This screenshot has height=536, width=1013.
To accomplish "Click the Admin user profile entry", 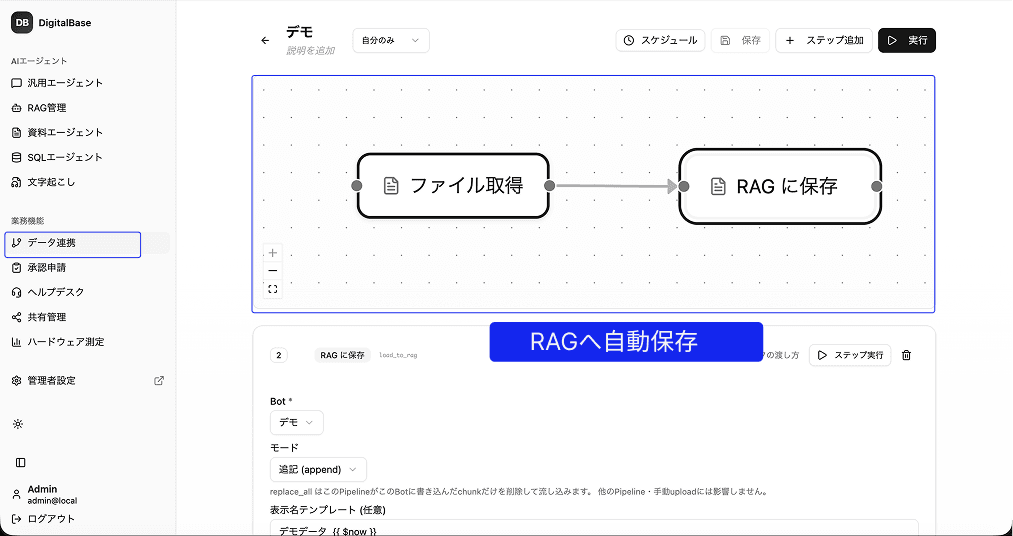I will tap(45, 494).
